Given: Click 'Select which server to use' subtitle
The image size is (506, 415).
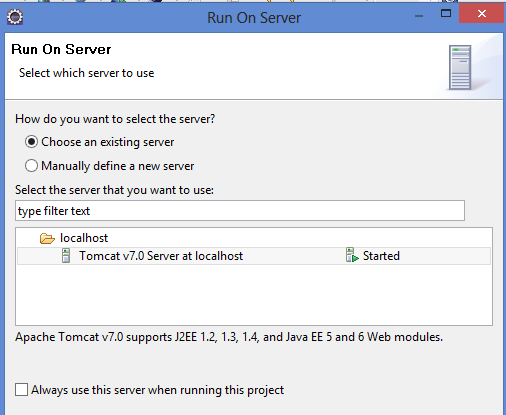Looking at the screenshot, I should pos(87,73).
